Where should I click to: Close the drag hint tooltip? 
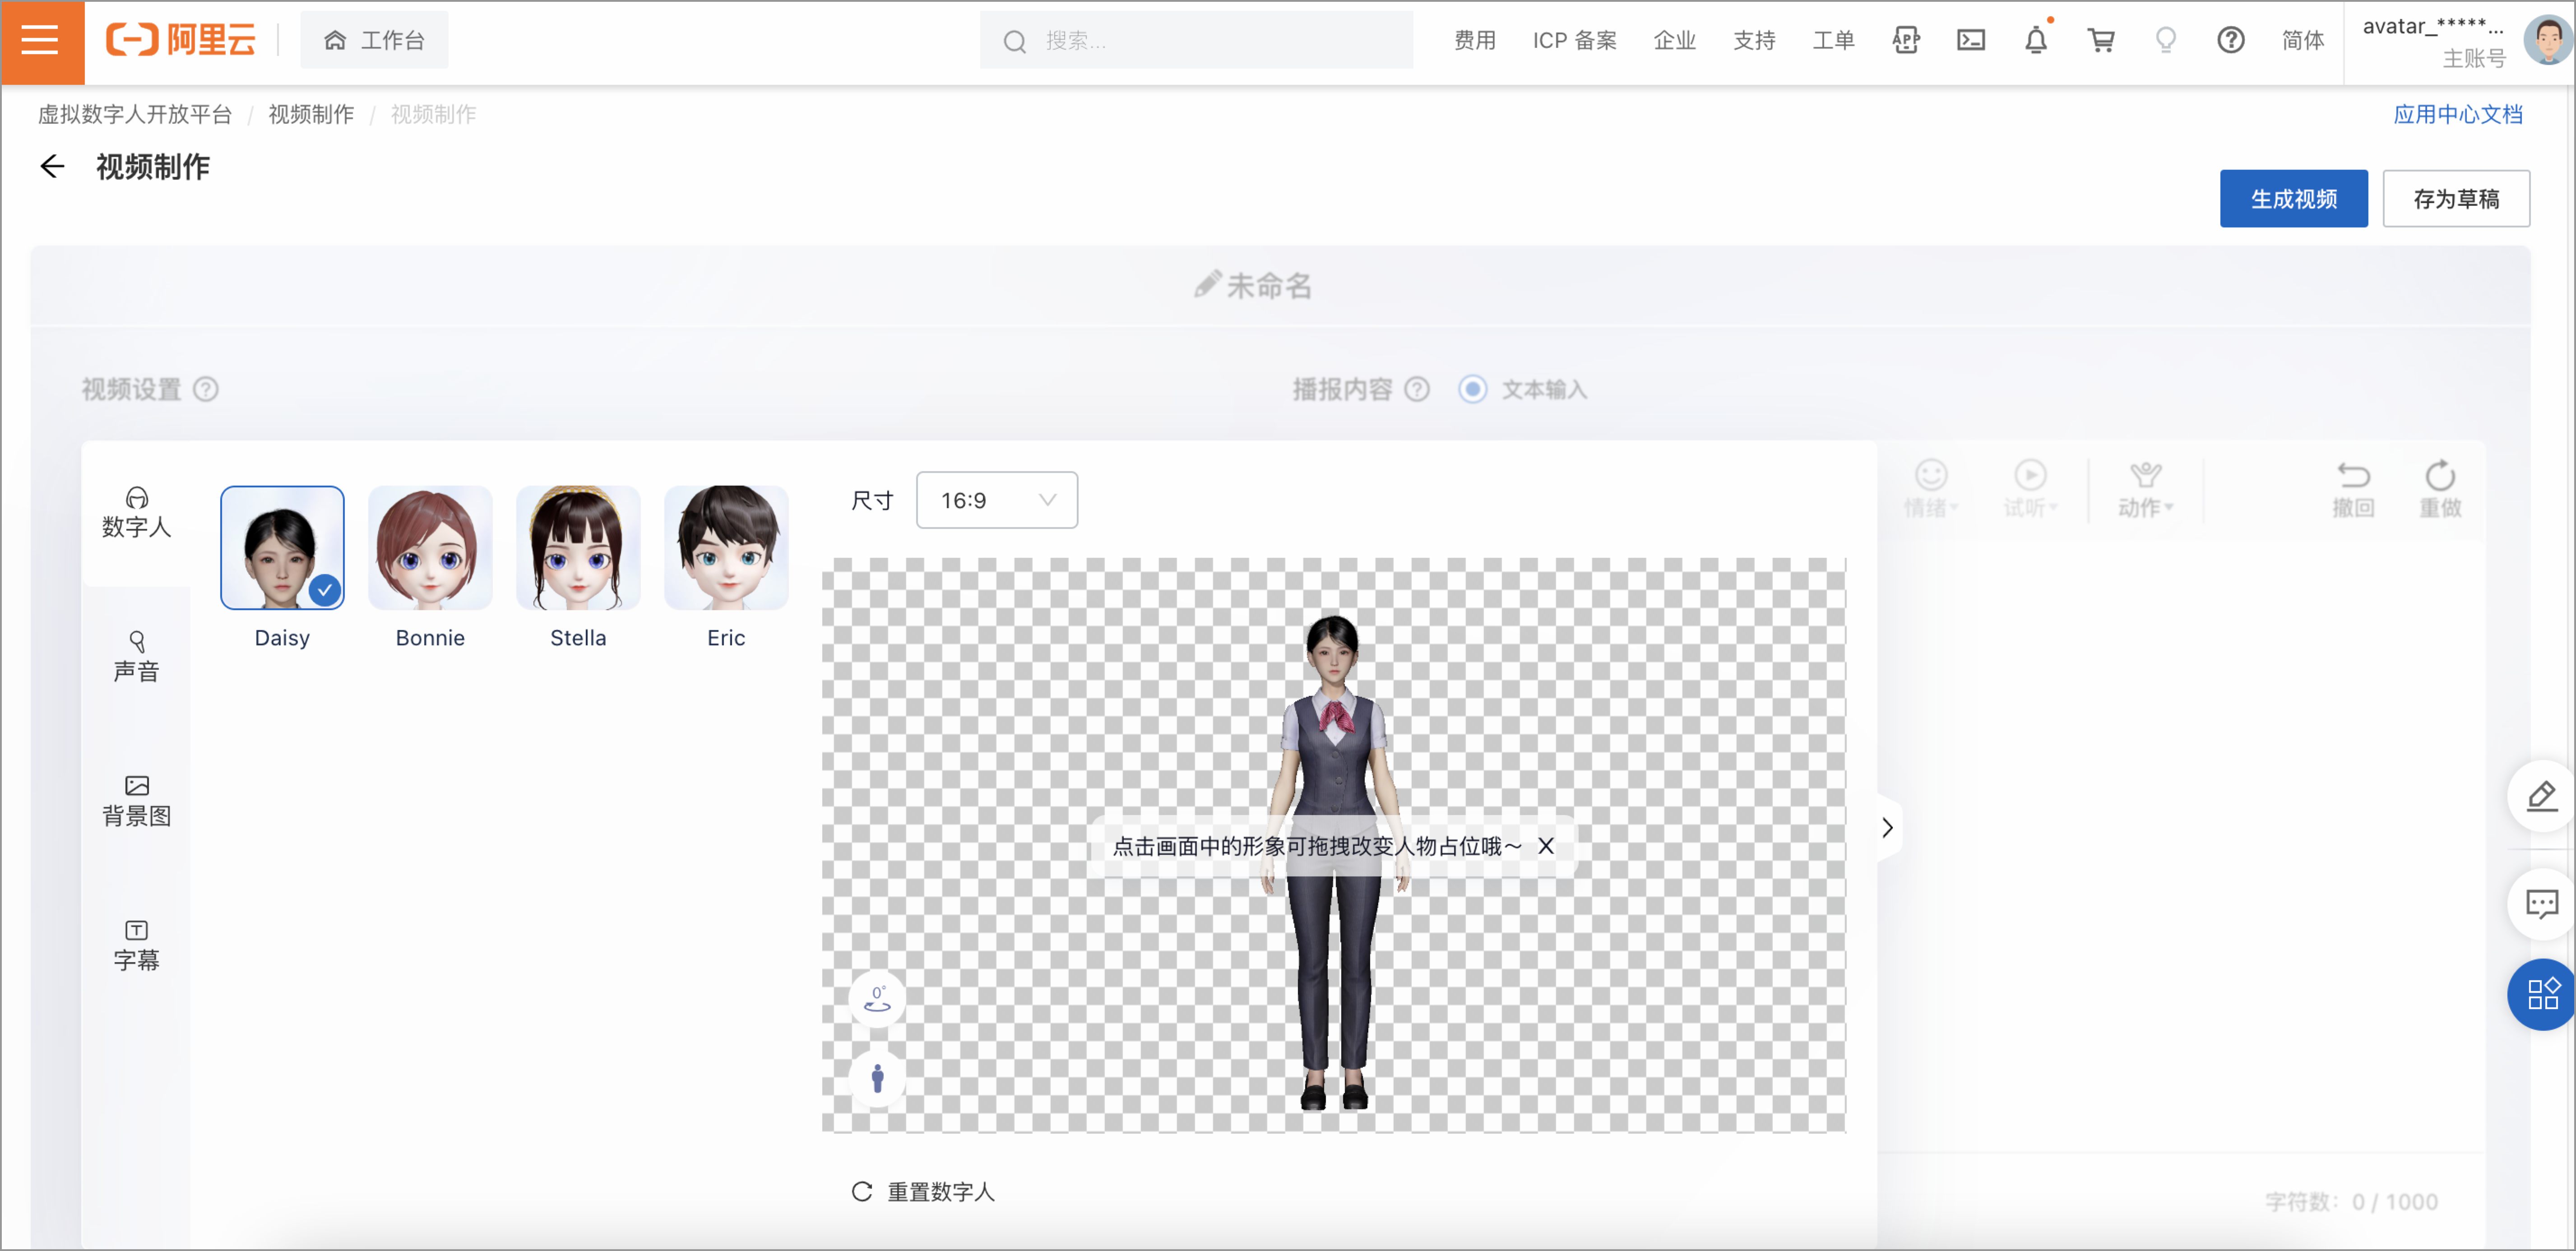pos(1546,846)
